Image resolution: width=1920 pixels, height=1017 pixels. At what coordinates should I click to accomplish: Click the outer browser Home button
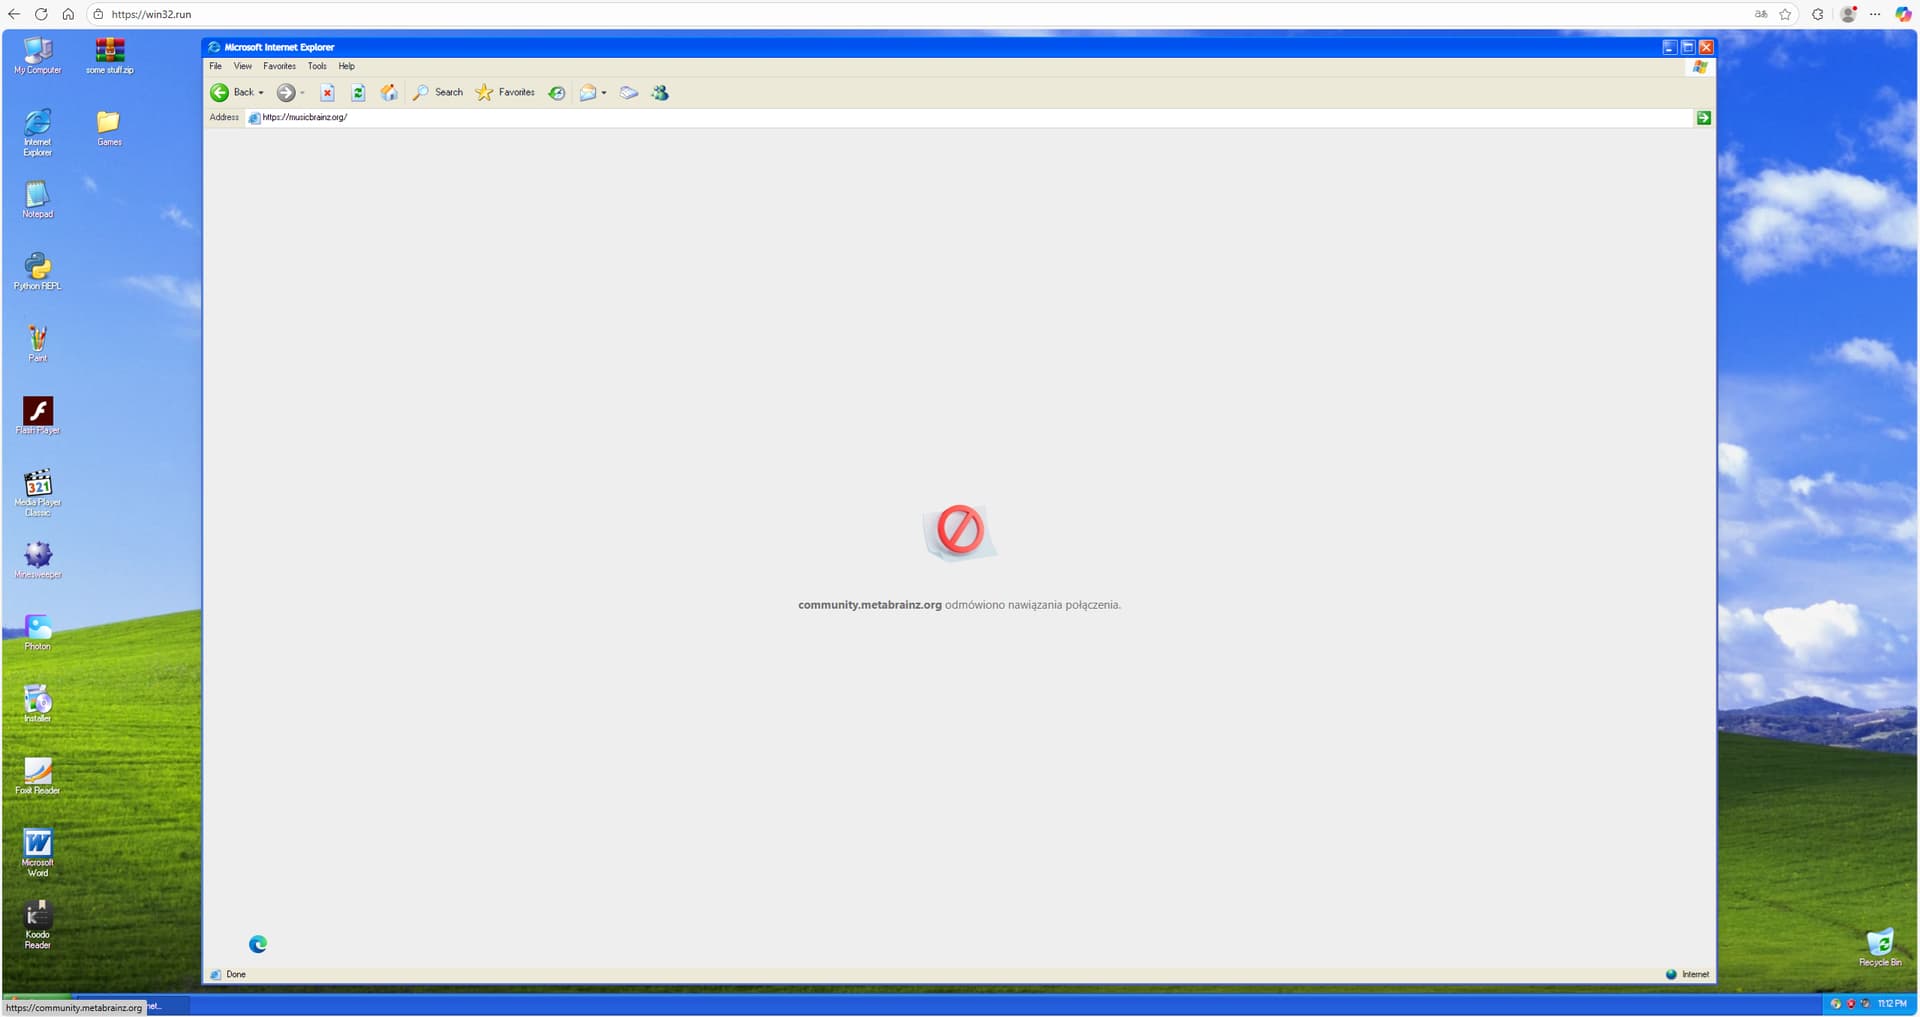(68, 14)
